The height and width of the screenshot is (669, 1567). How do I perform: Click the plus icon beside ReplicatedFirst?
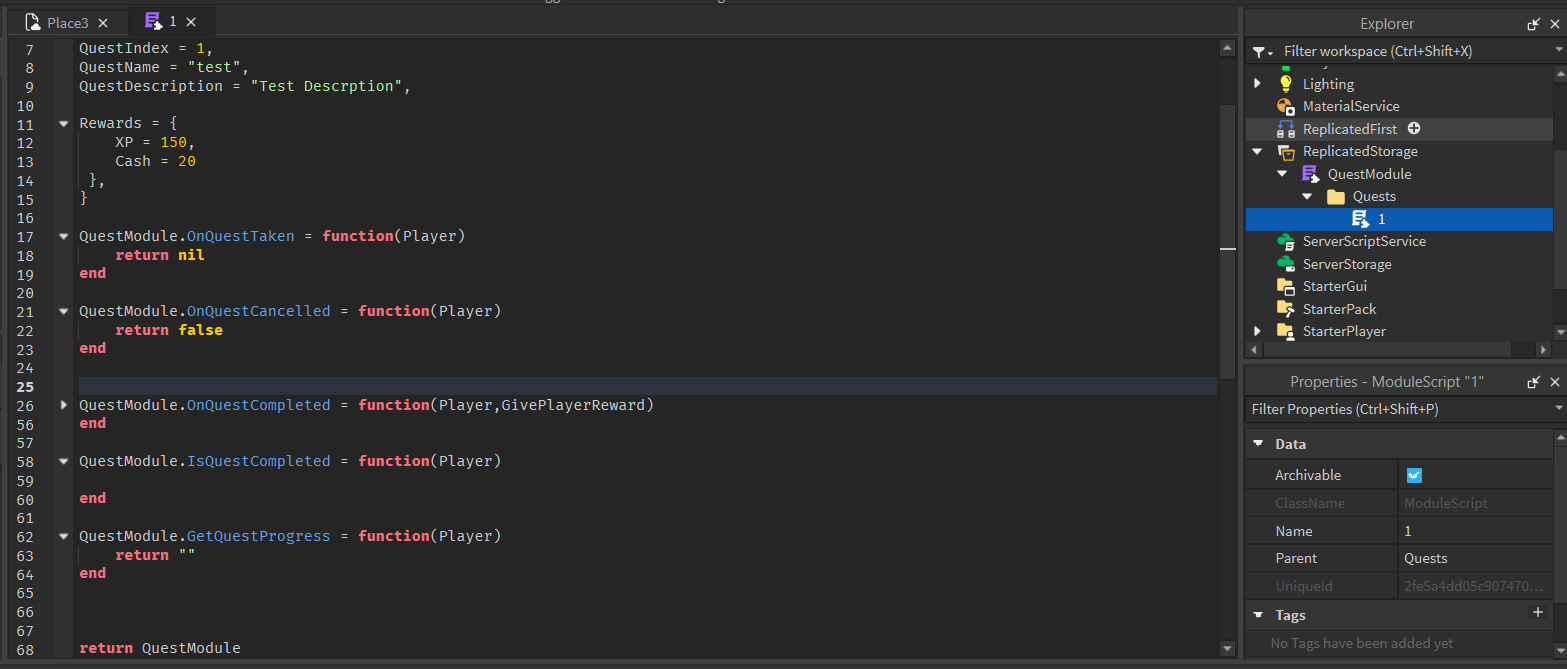1414,129
